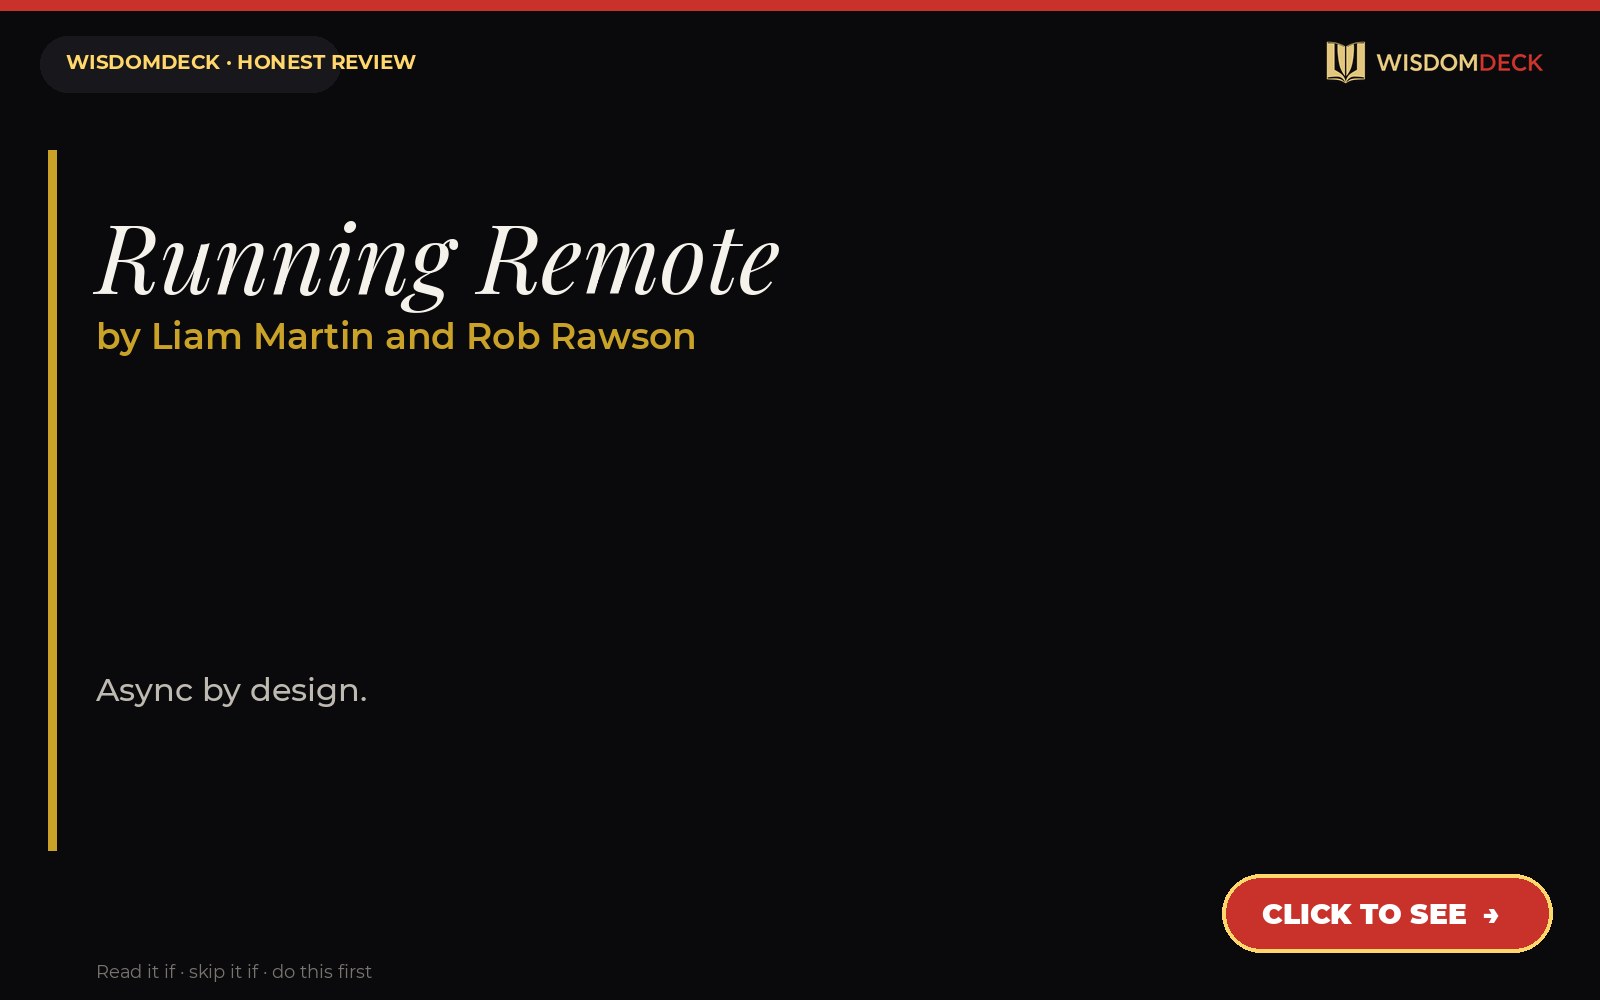Screen dimensions: 1600x1000
Task: Click the author line "by Liam Martin and Rob Rawson"
Action: (x=396, y=337)
